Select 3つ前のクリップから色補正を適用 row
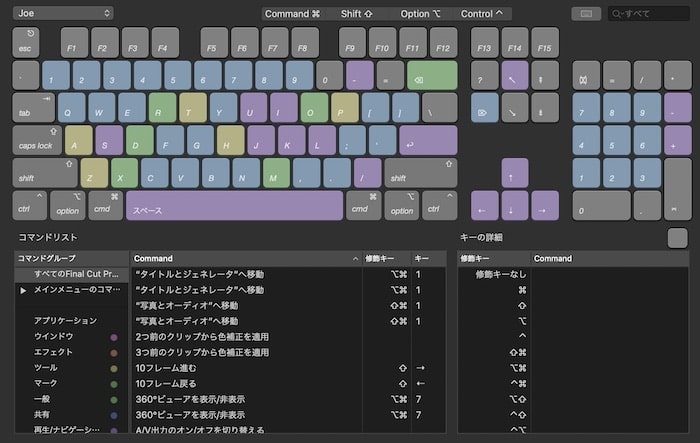The image size is (700, 443). 289,352
